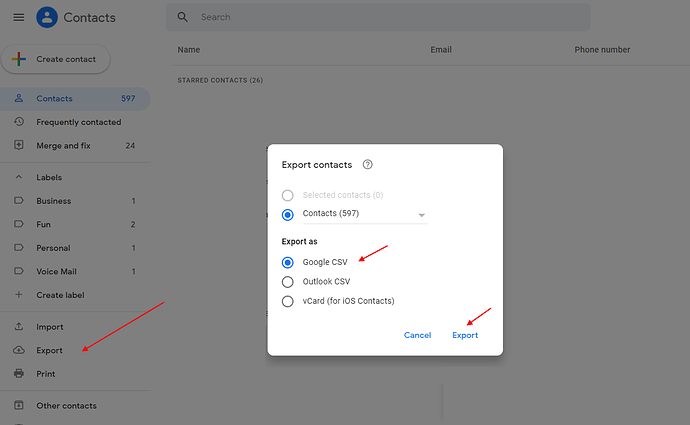Open Merge and fix in sidebar
Viewport: 690px width, 425px height.
(x=75, y=145)
